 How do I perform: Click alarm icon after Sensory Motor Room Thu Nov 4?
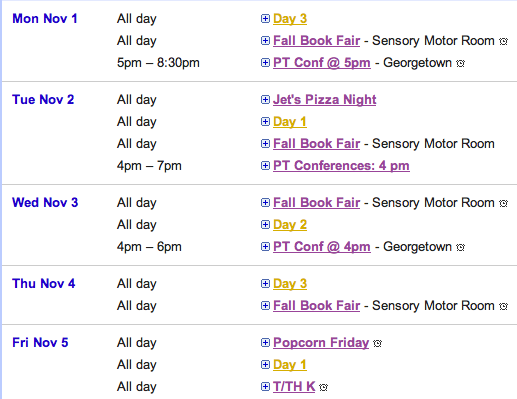coord(503,306)
